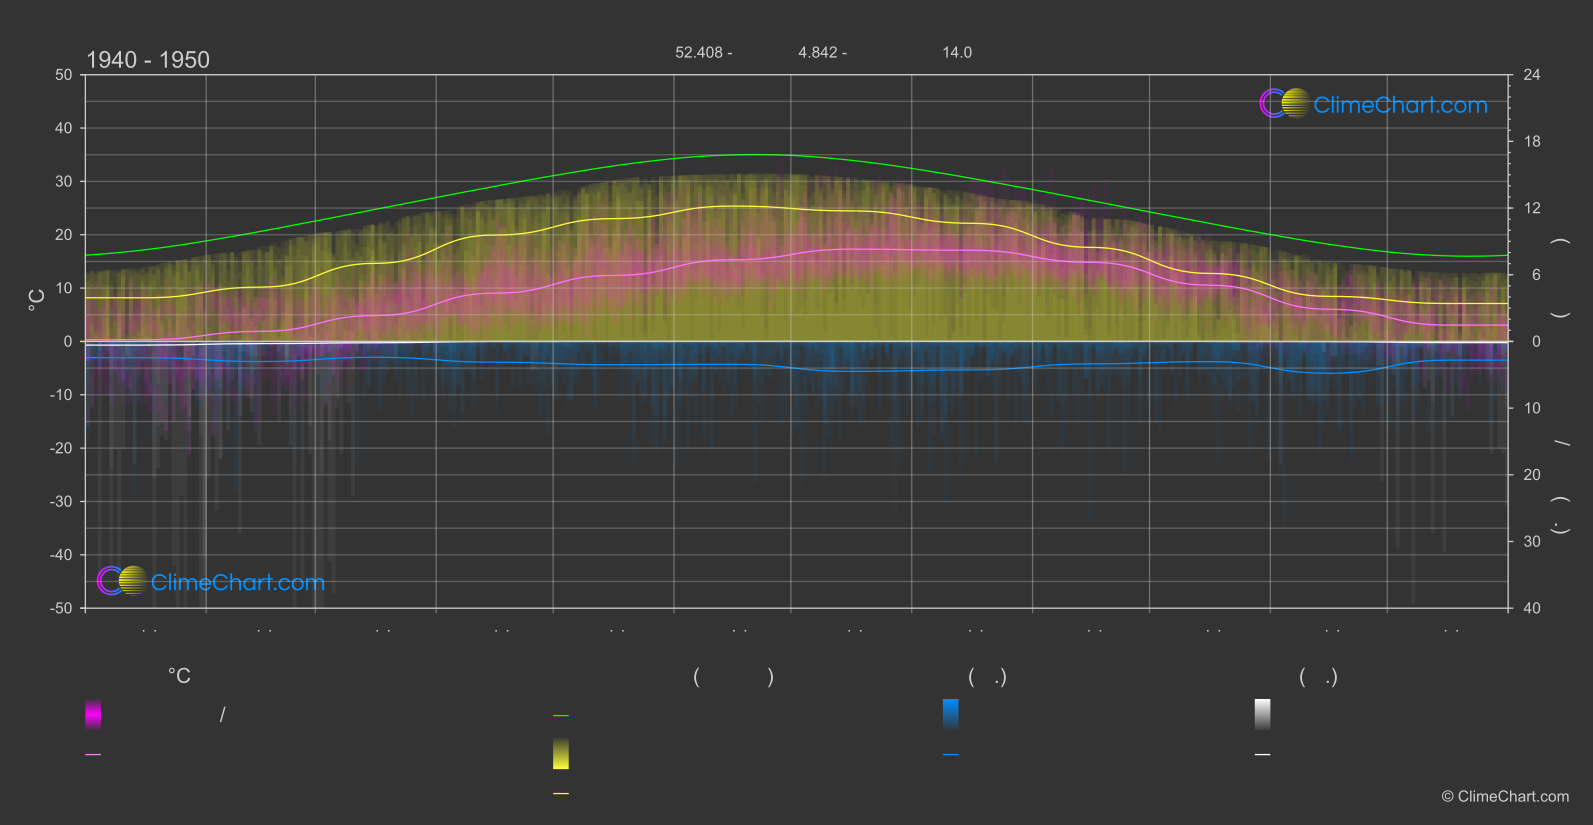Screen dimensions: 1593x825
Task: Click the thin yellow line legend marker
Action: 561,793
